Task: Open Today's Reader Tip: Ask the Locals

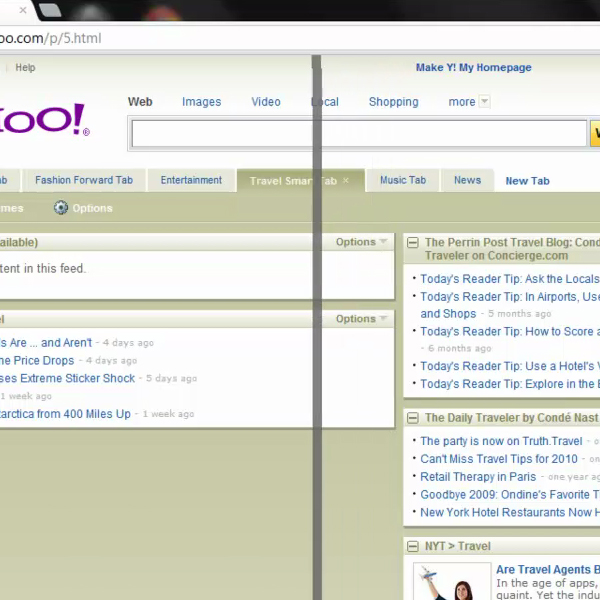Action: (x=510, y=279)
